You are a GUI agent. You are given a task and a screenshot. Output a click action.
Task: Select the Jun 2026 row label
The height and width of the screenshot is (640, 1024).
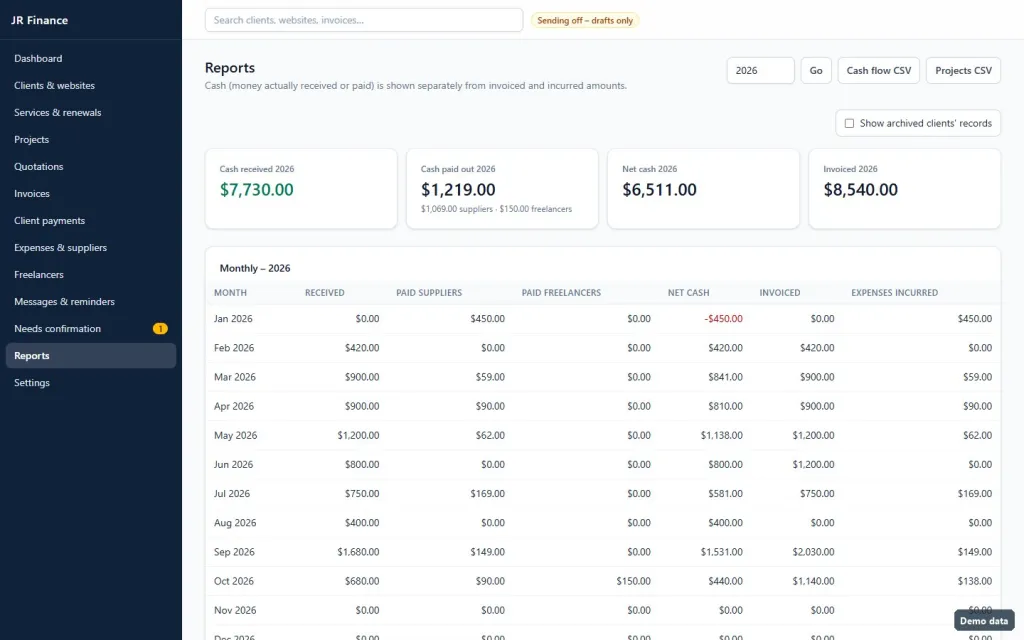coord(233,464)
